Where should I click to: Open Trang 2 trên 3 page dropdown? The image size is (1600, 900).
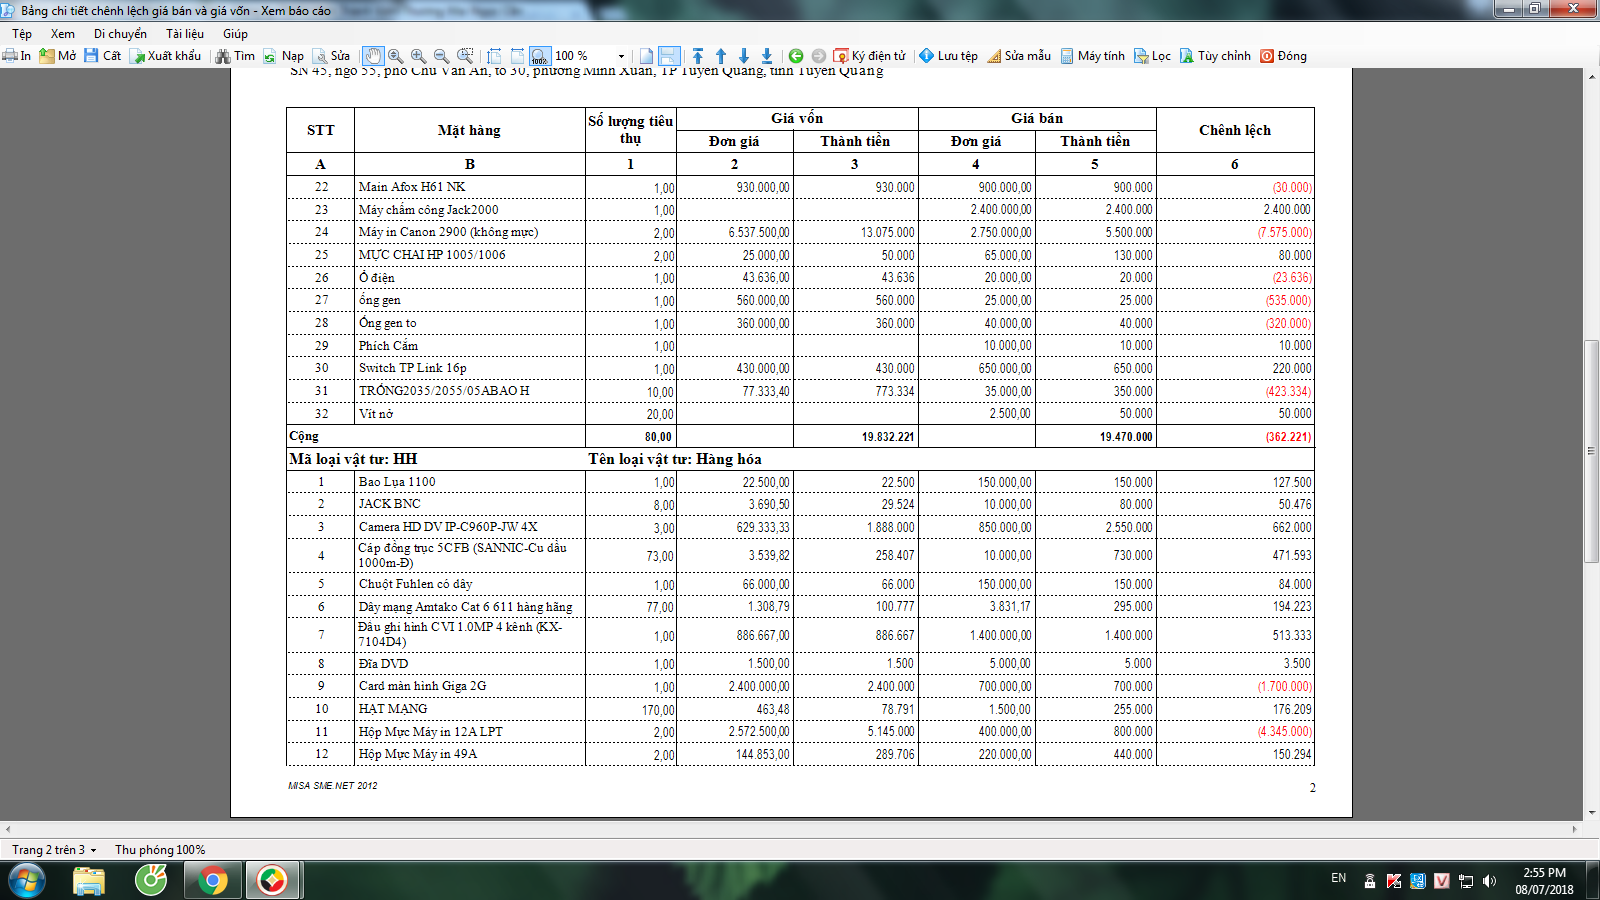coord(55,850)
